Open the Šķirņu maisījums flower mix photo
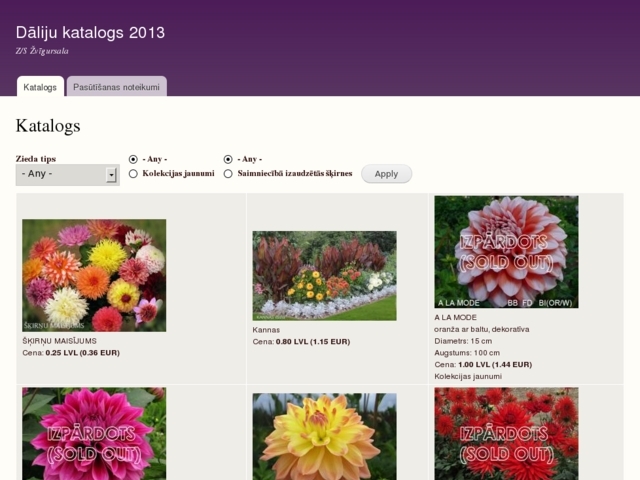The height and width of the screenshot is (480, 640). pyautogui.click(x=94, y=275)
